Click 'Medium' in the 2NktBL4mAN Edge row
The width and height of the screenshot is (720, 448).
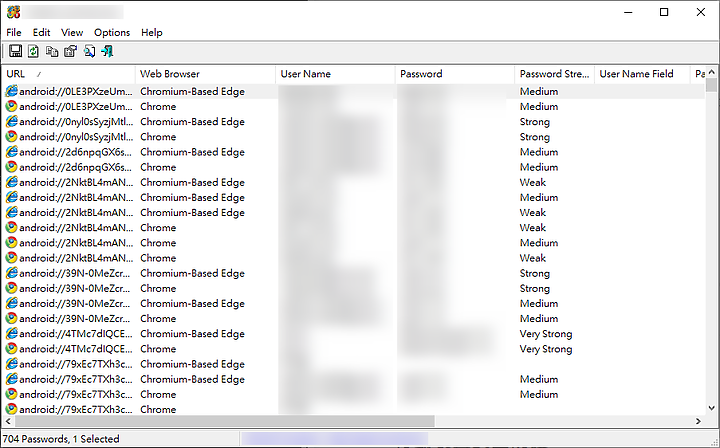[539, 197]
